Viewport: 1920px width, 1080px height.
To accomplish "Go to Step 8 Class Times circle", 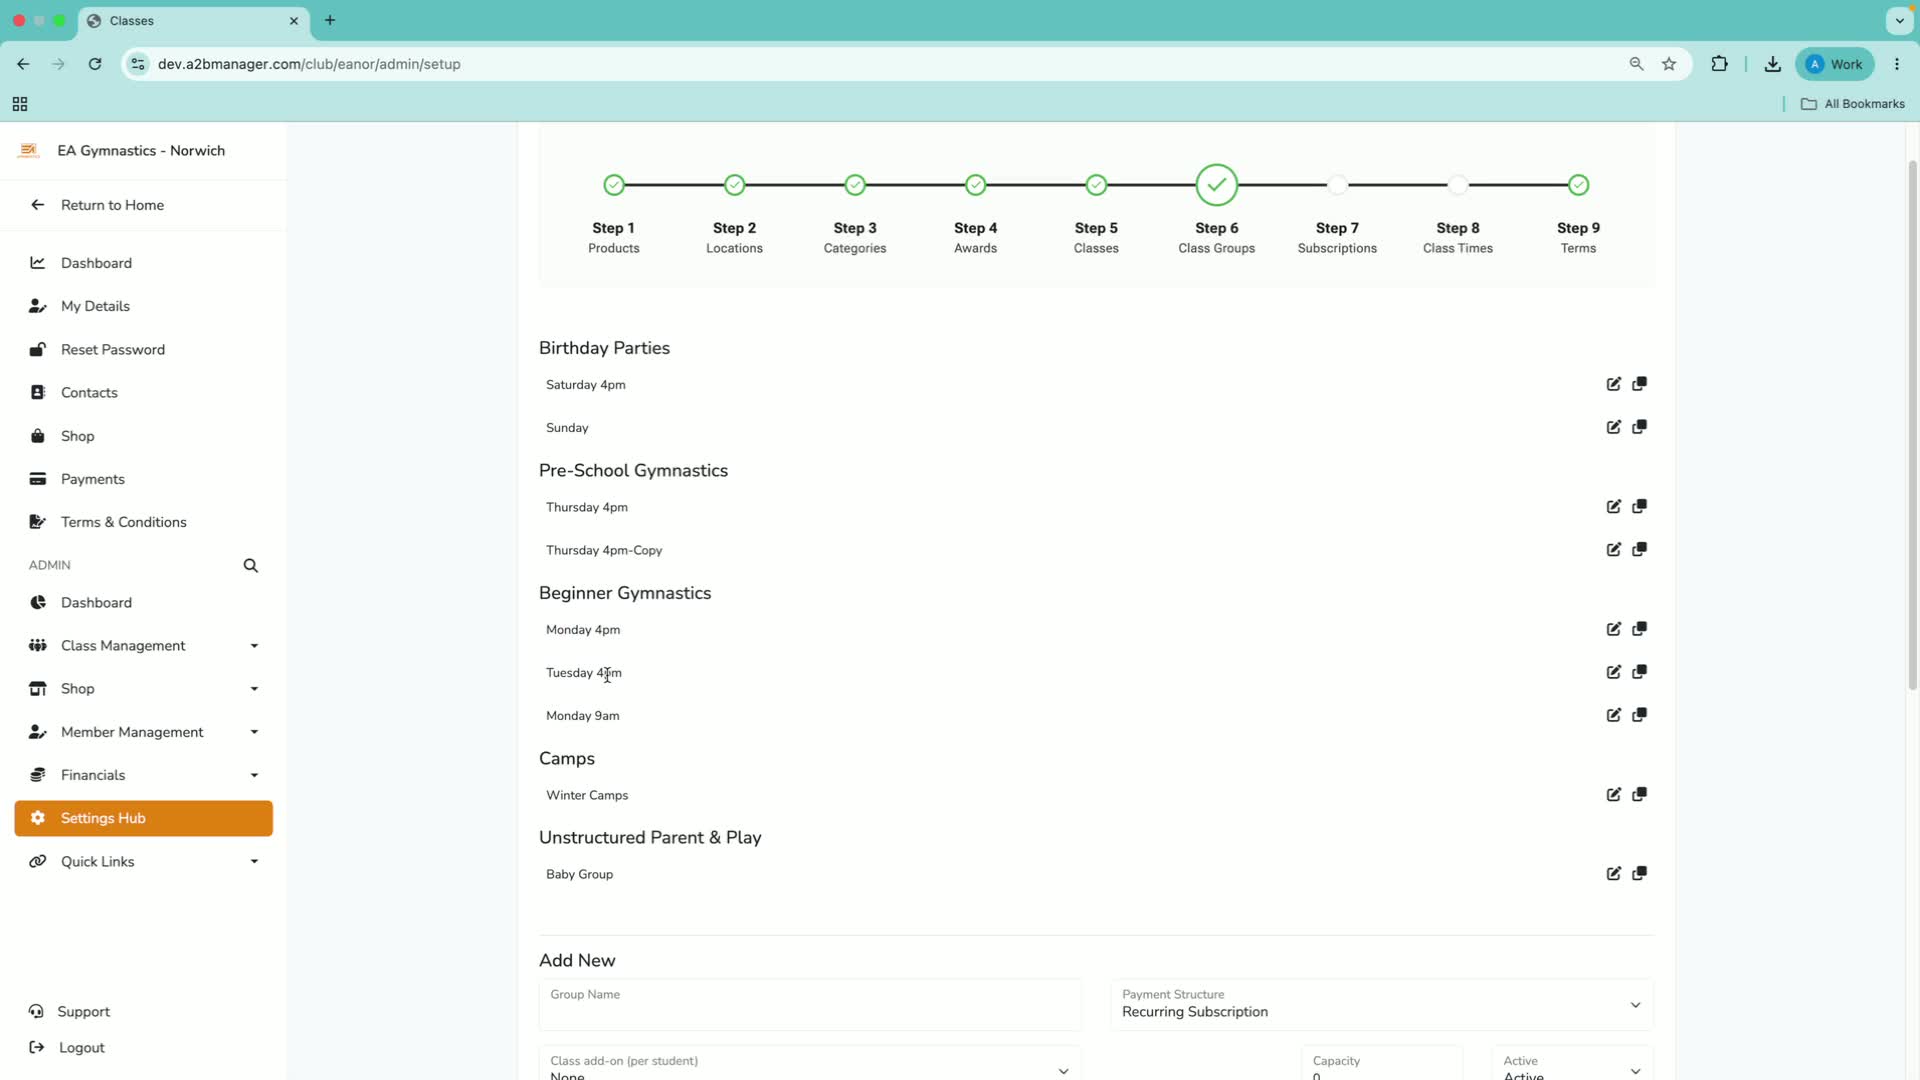I will click(1458, 185).
